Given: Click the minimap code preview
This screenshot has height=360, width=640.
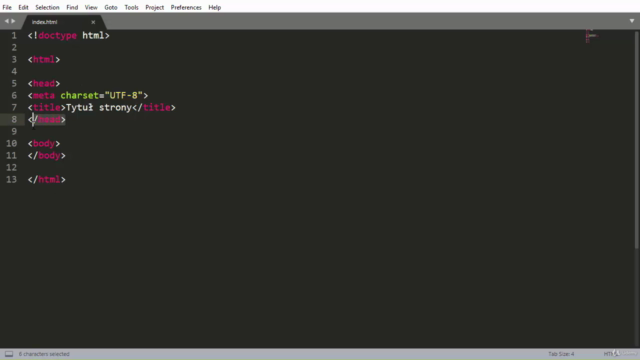Looking at the screenshot, I should (592, 36).
